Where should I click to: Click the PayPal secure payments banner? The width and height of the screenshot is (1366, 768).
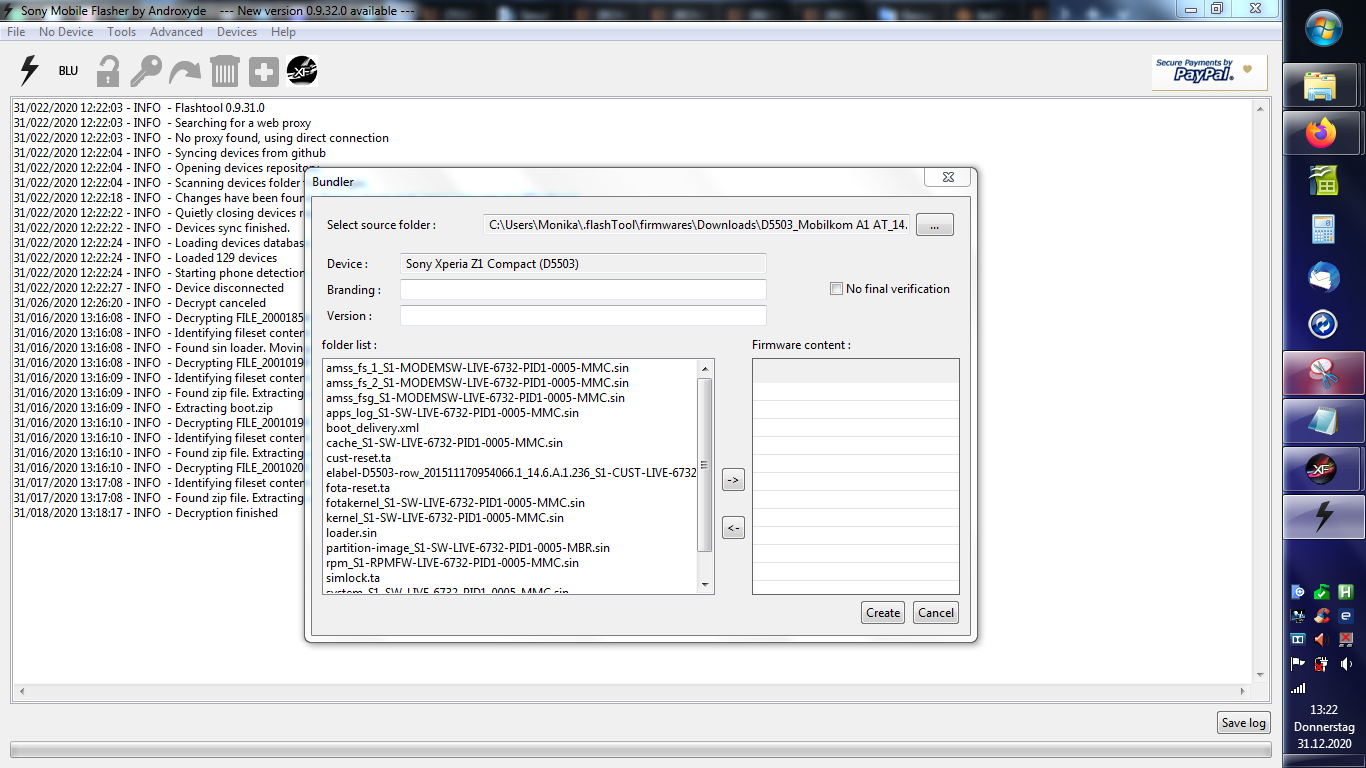[1209, 72]
